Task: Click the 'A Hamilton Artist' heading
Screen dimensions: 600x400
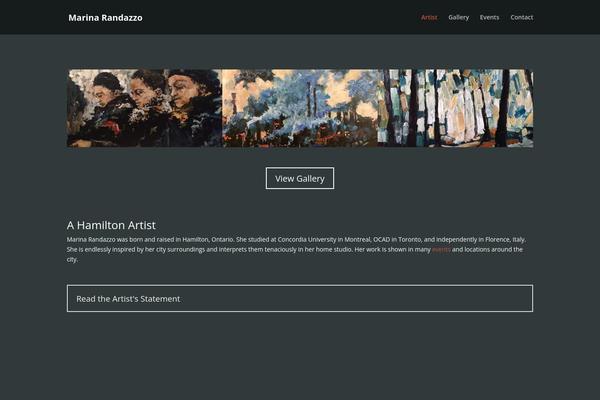Action: pos(111,225)
